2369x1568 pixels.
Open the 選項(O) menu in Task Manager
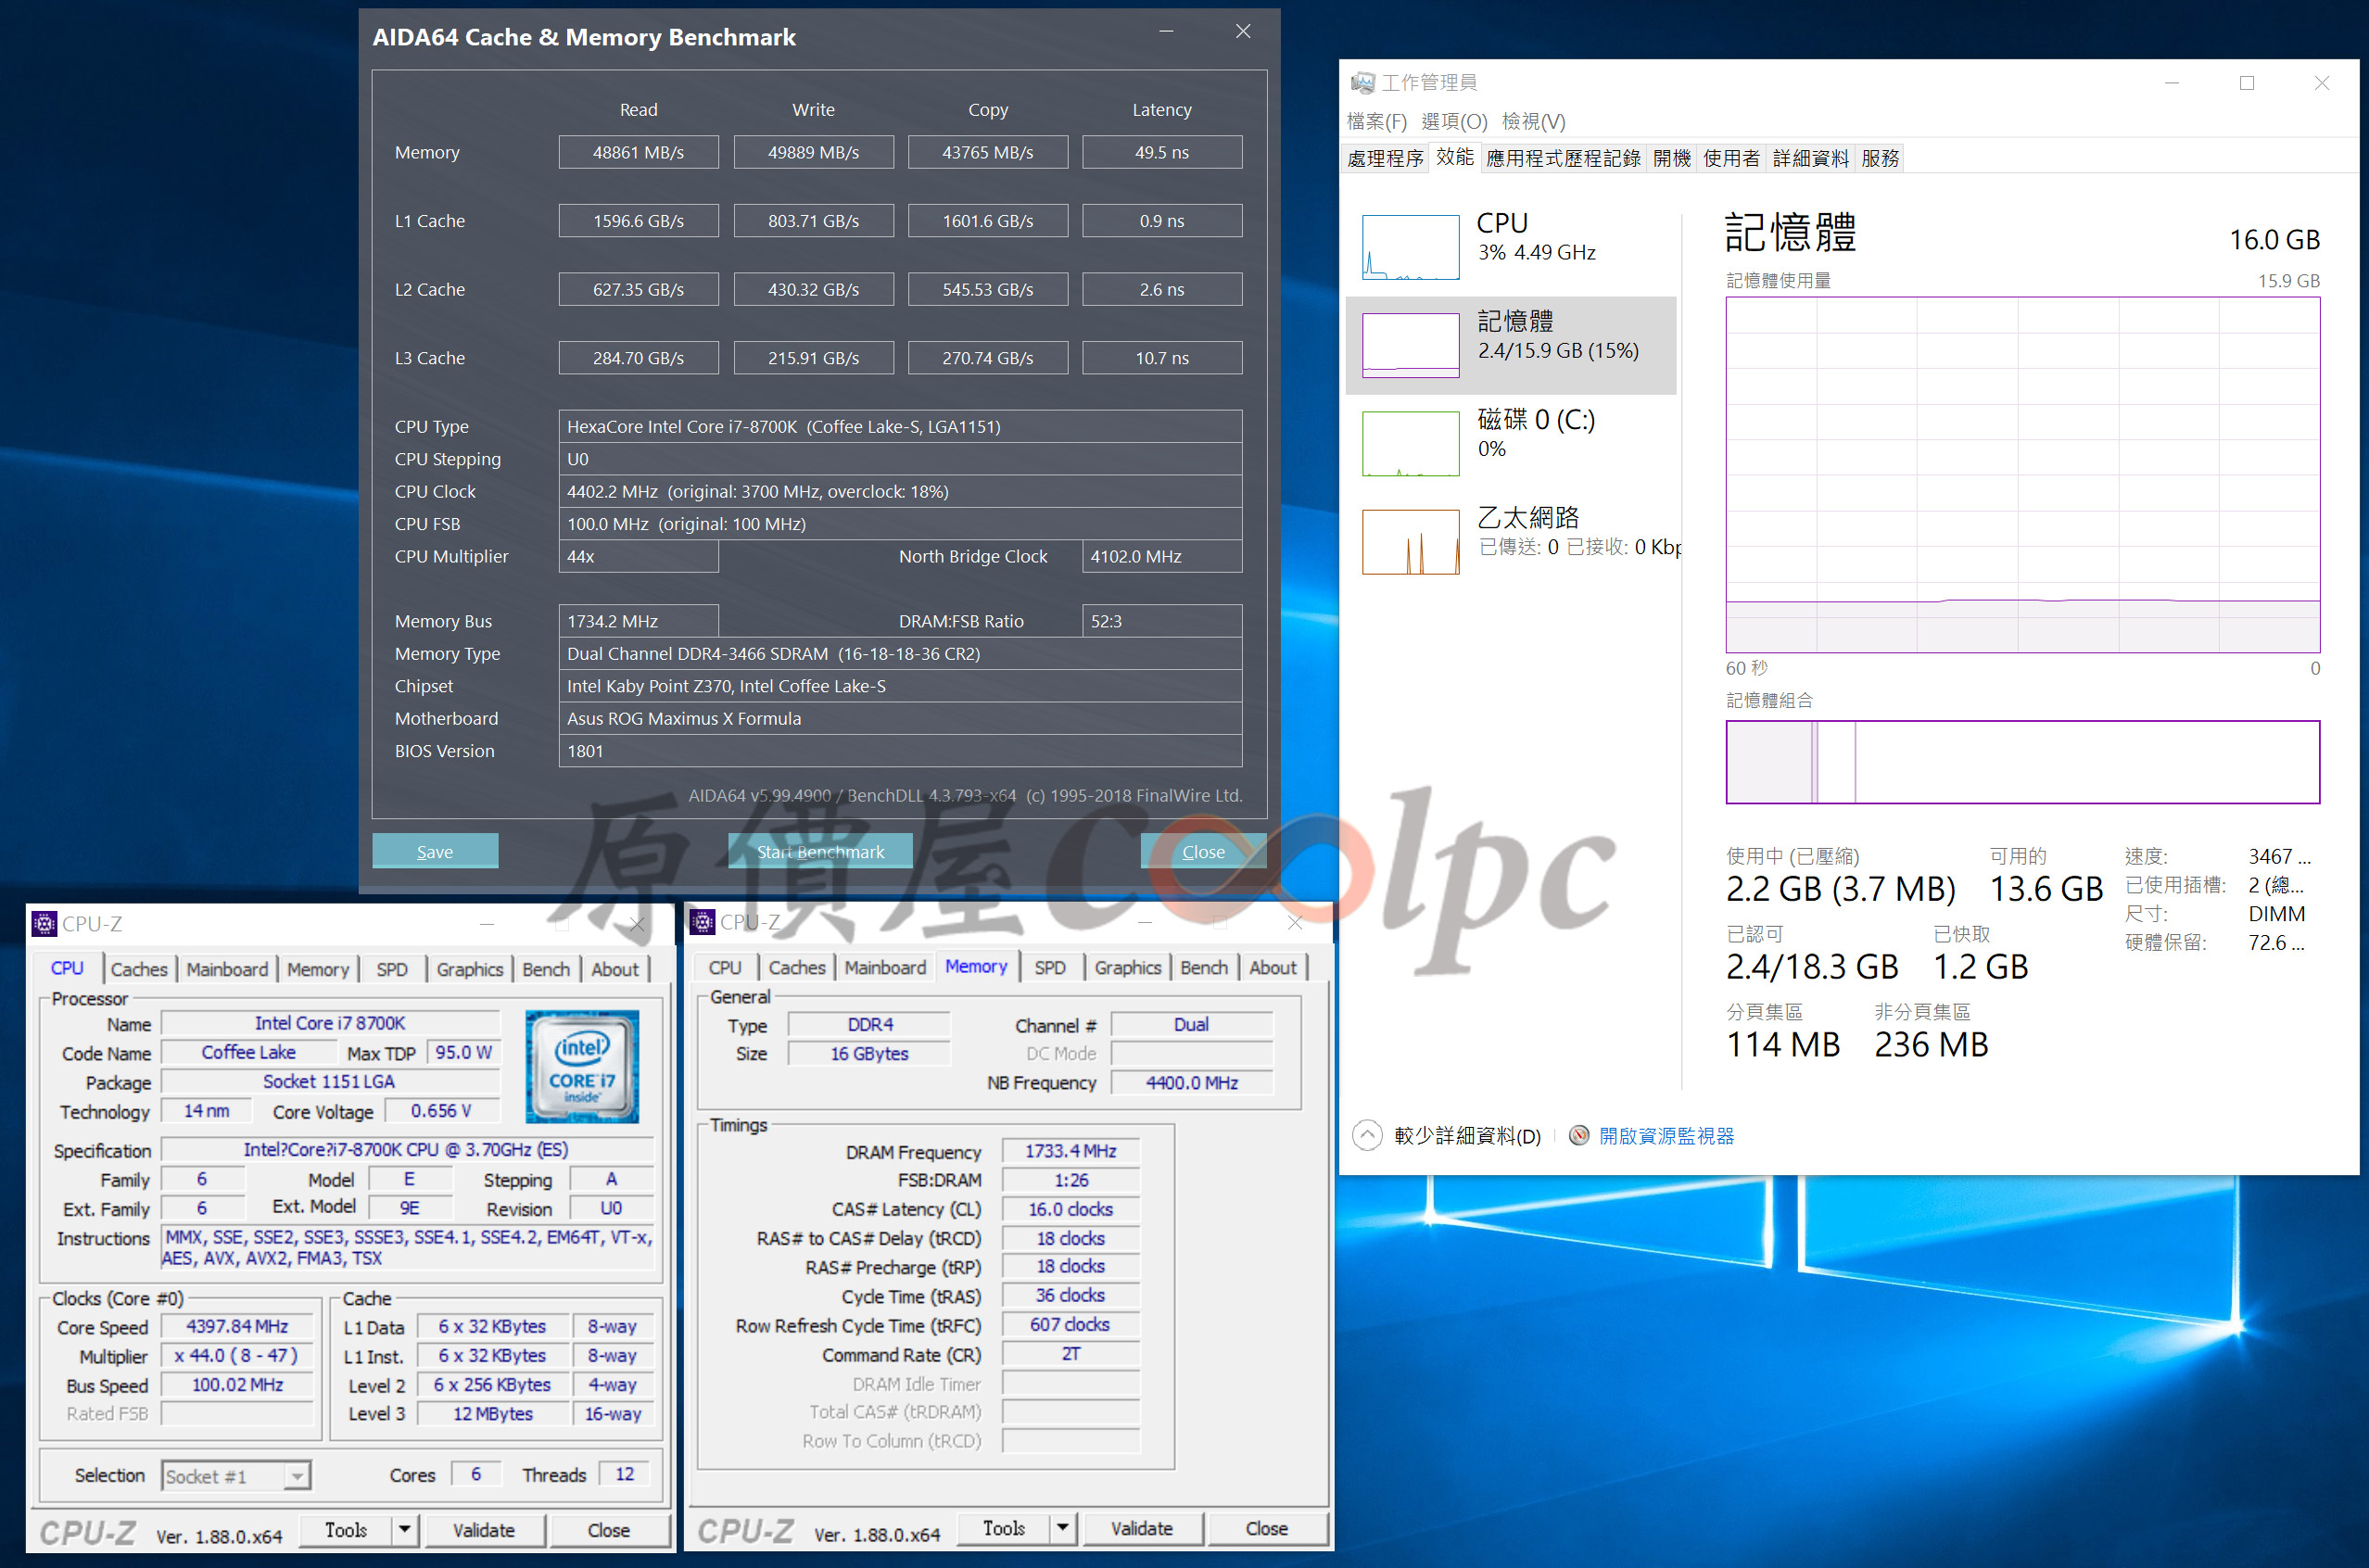tap(1454, 121)
